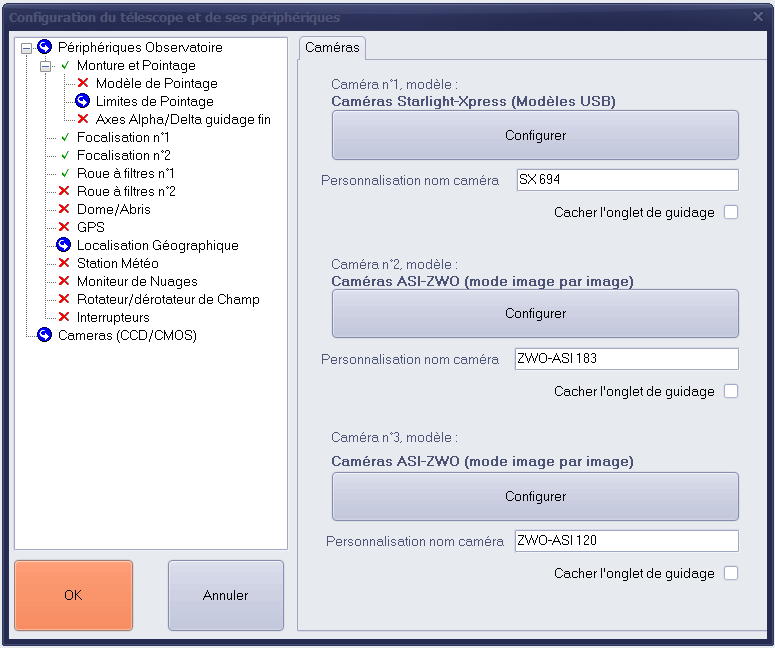The height and width of the screenshot is (648, 775).
Task: Click the green checkmark beside Roue à filtres n°1
Action: (x=65, y=173)
